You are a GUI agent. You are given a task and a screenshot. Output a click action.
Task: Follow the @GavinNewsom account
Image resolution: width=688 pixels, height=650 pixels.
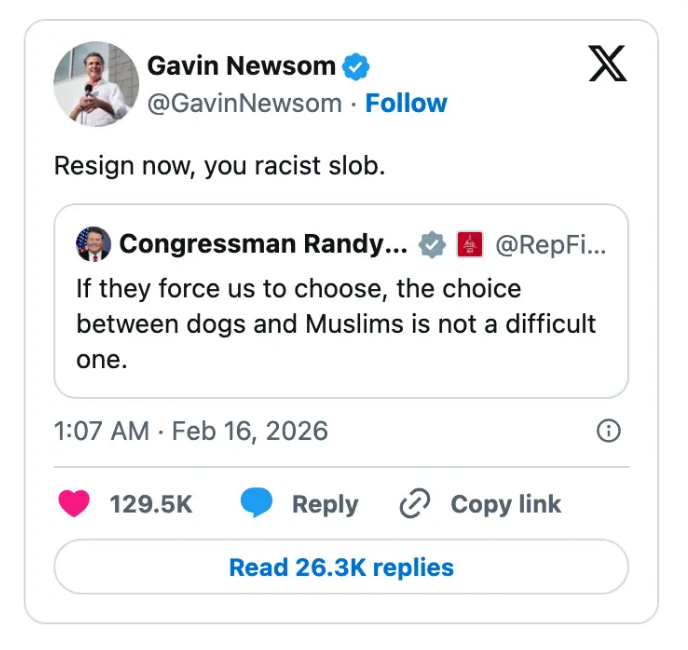pyautogui.click(x=406, y=103)
